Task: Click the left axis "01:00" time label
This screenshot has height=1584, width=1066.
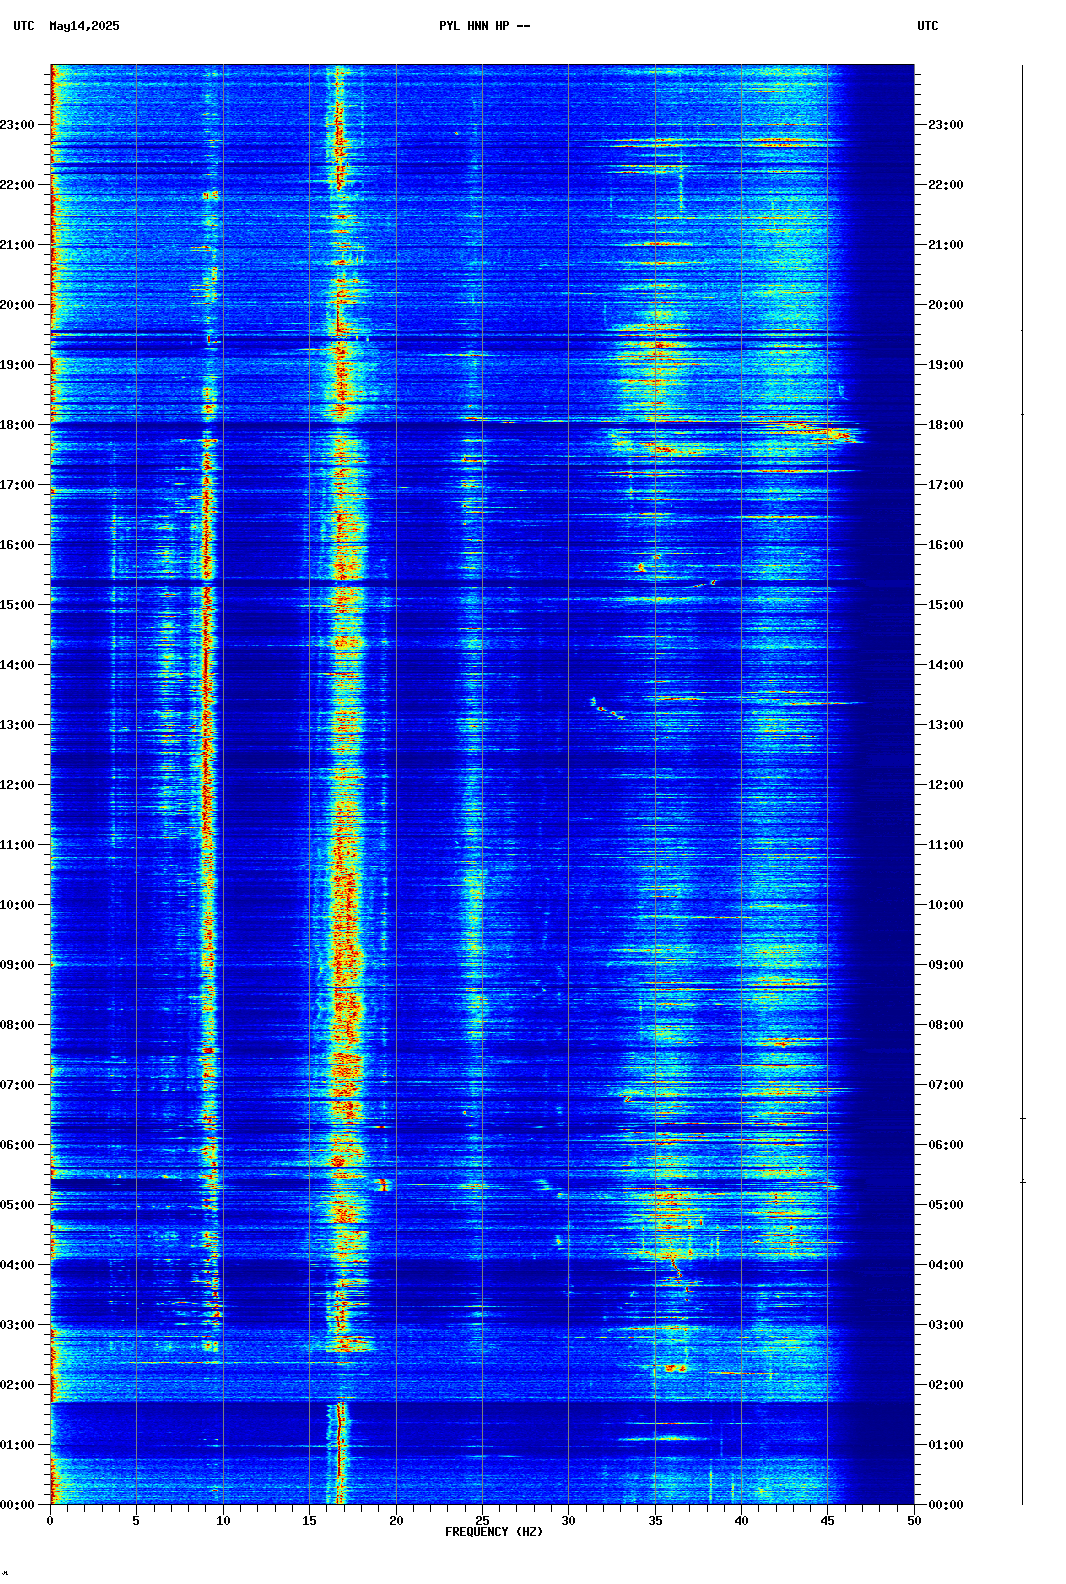Action: click(x=17, y=1445)
